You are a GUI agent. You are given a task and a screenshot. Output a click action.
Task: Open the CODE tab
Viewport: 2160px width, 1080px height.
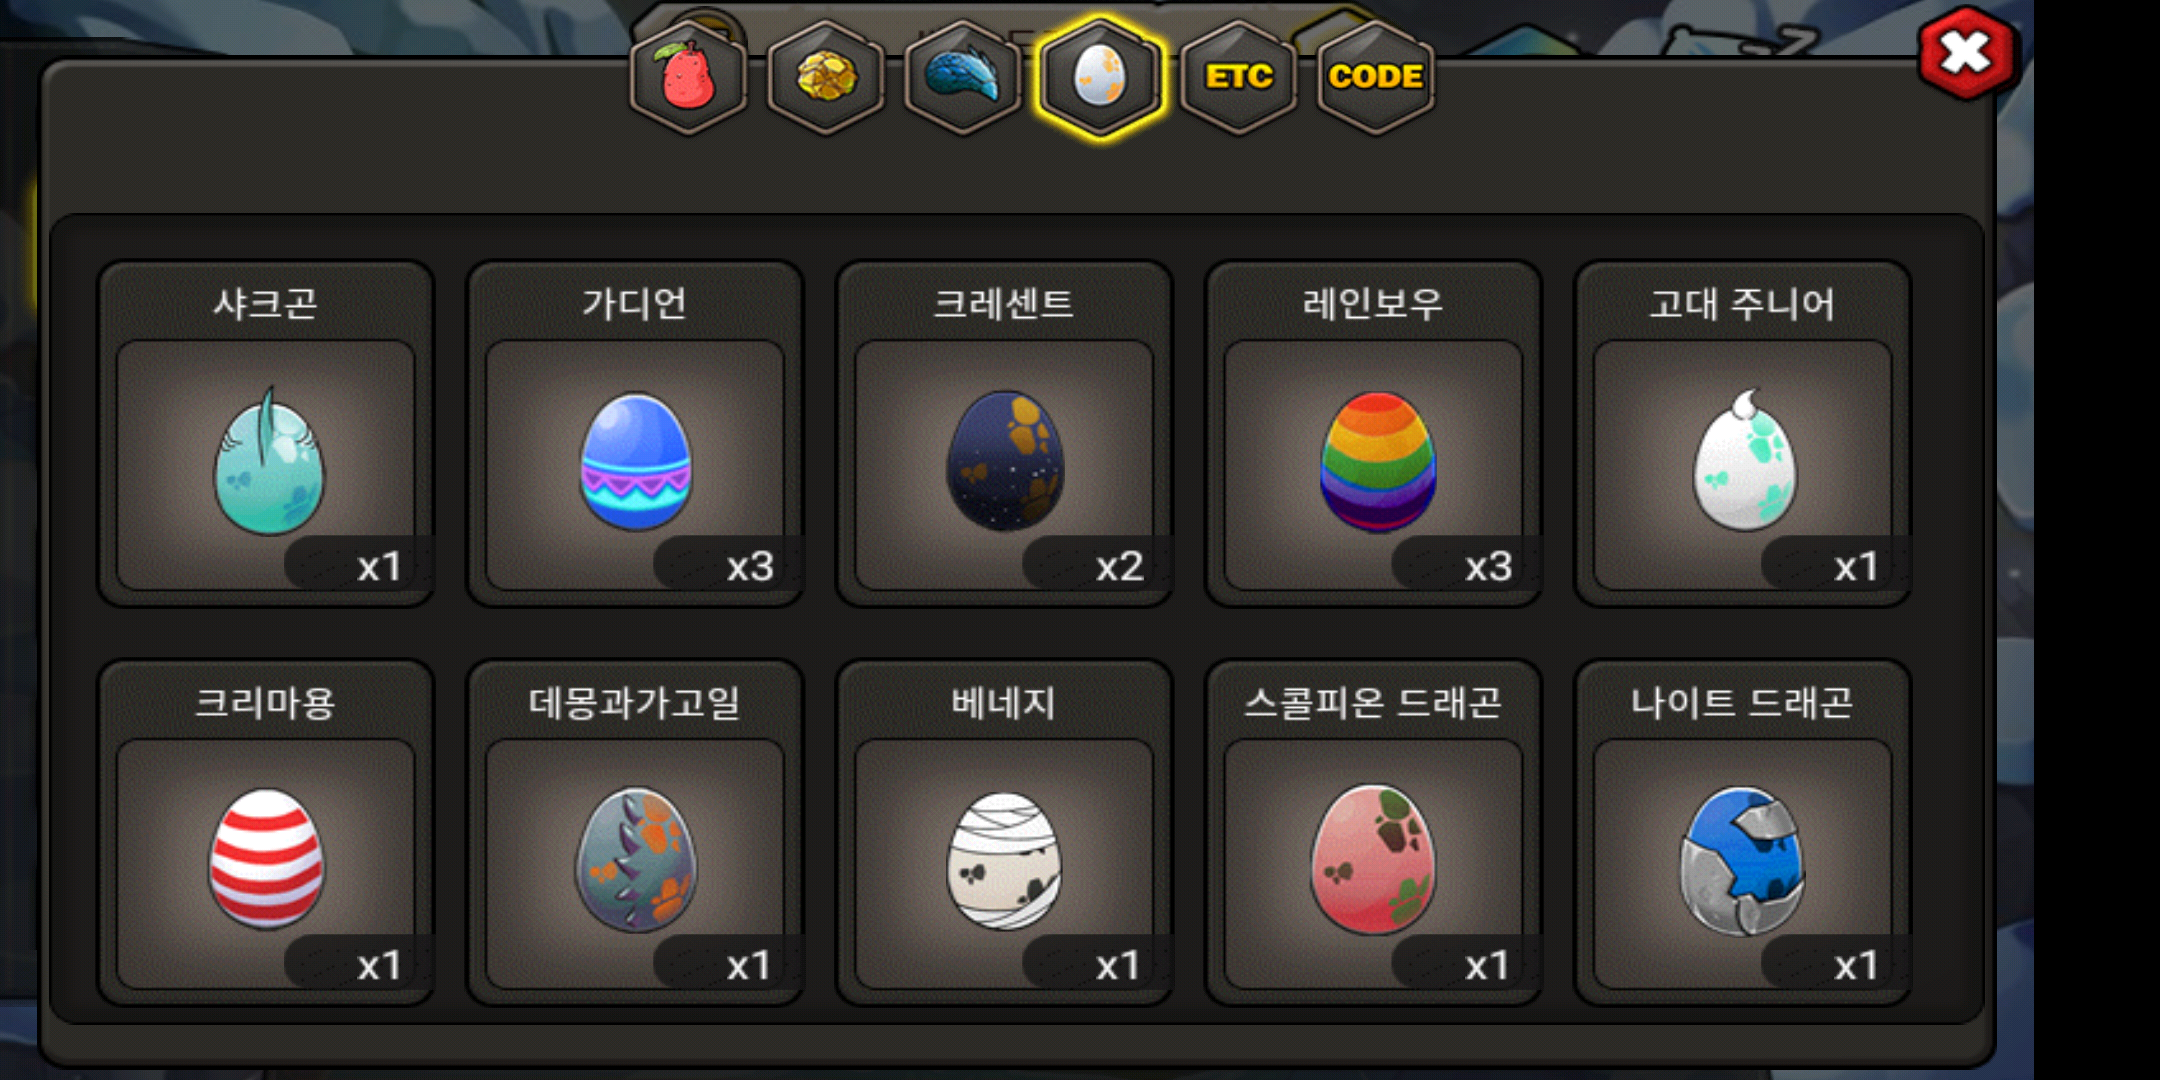(1376, 76)
